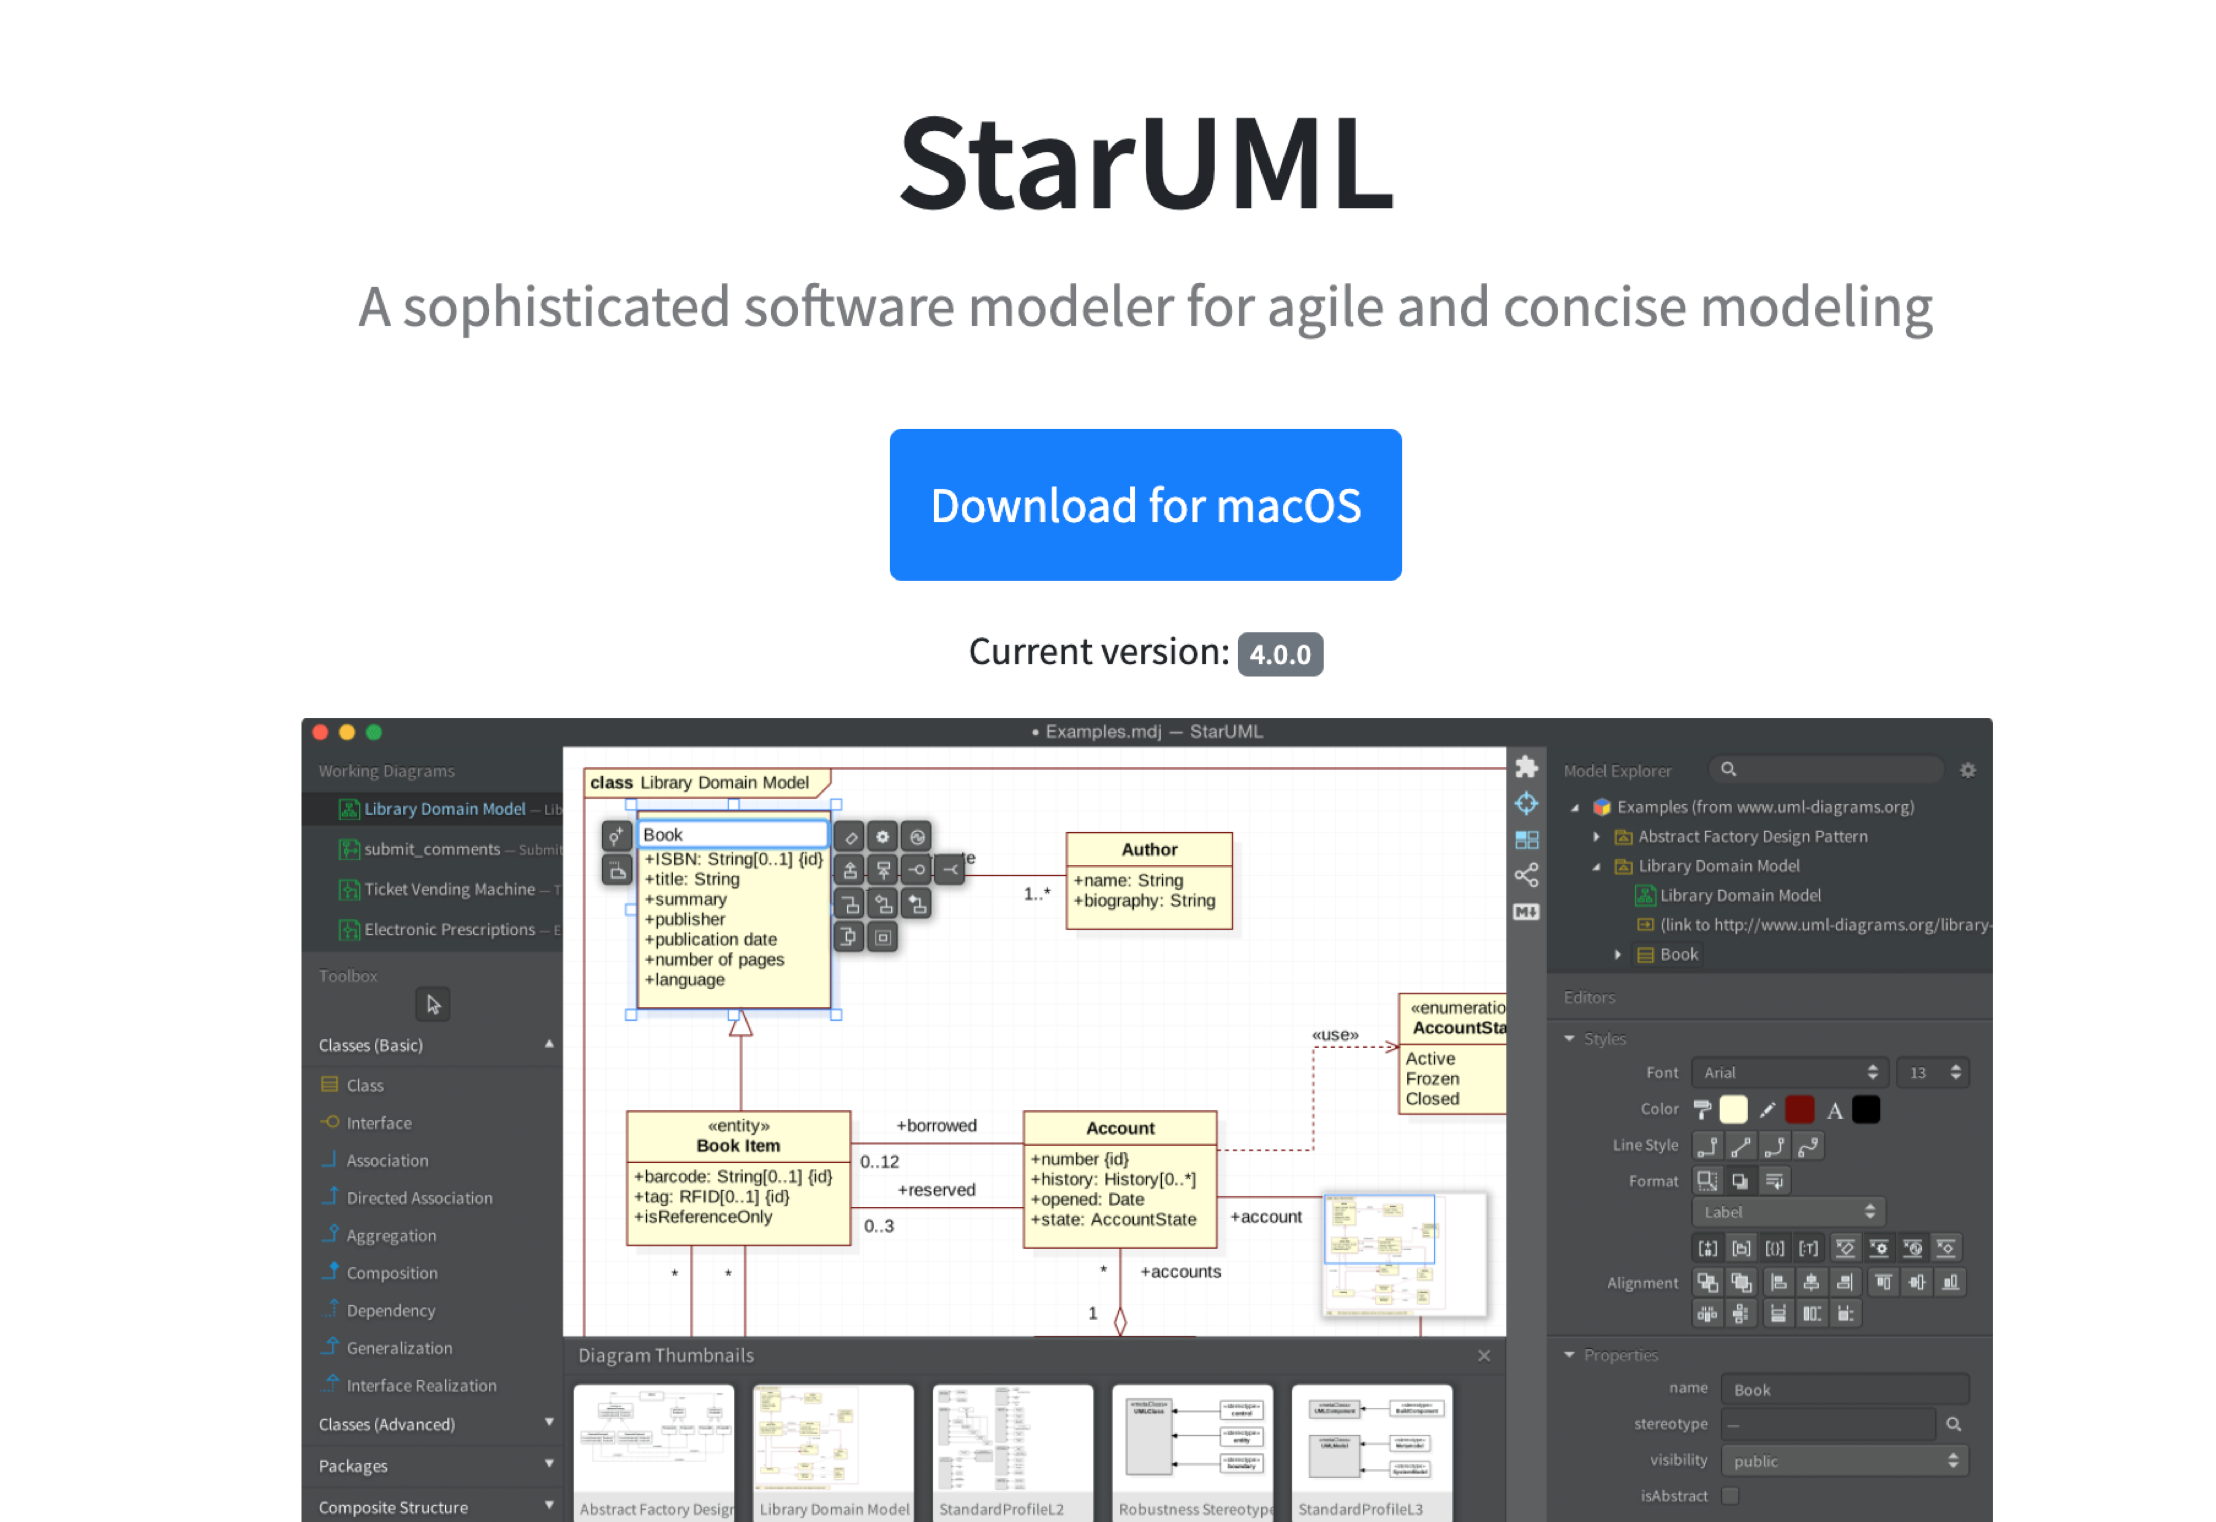Click the share icon beside canvas
2216x1522 pixels.
pyautogui.click(x=1526, y=875)
